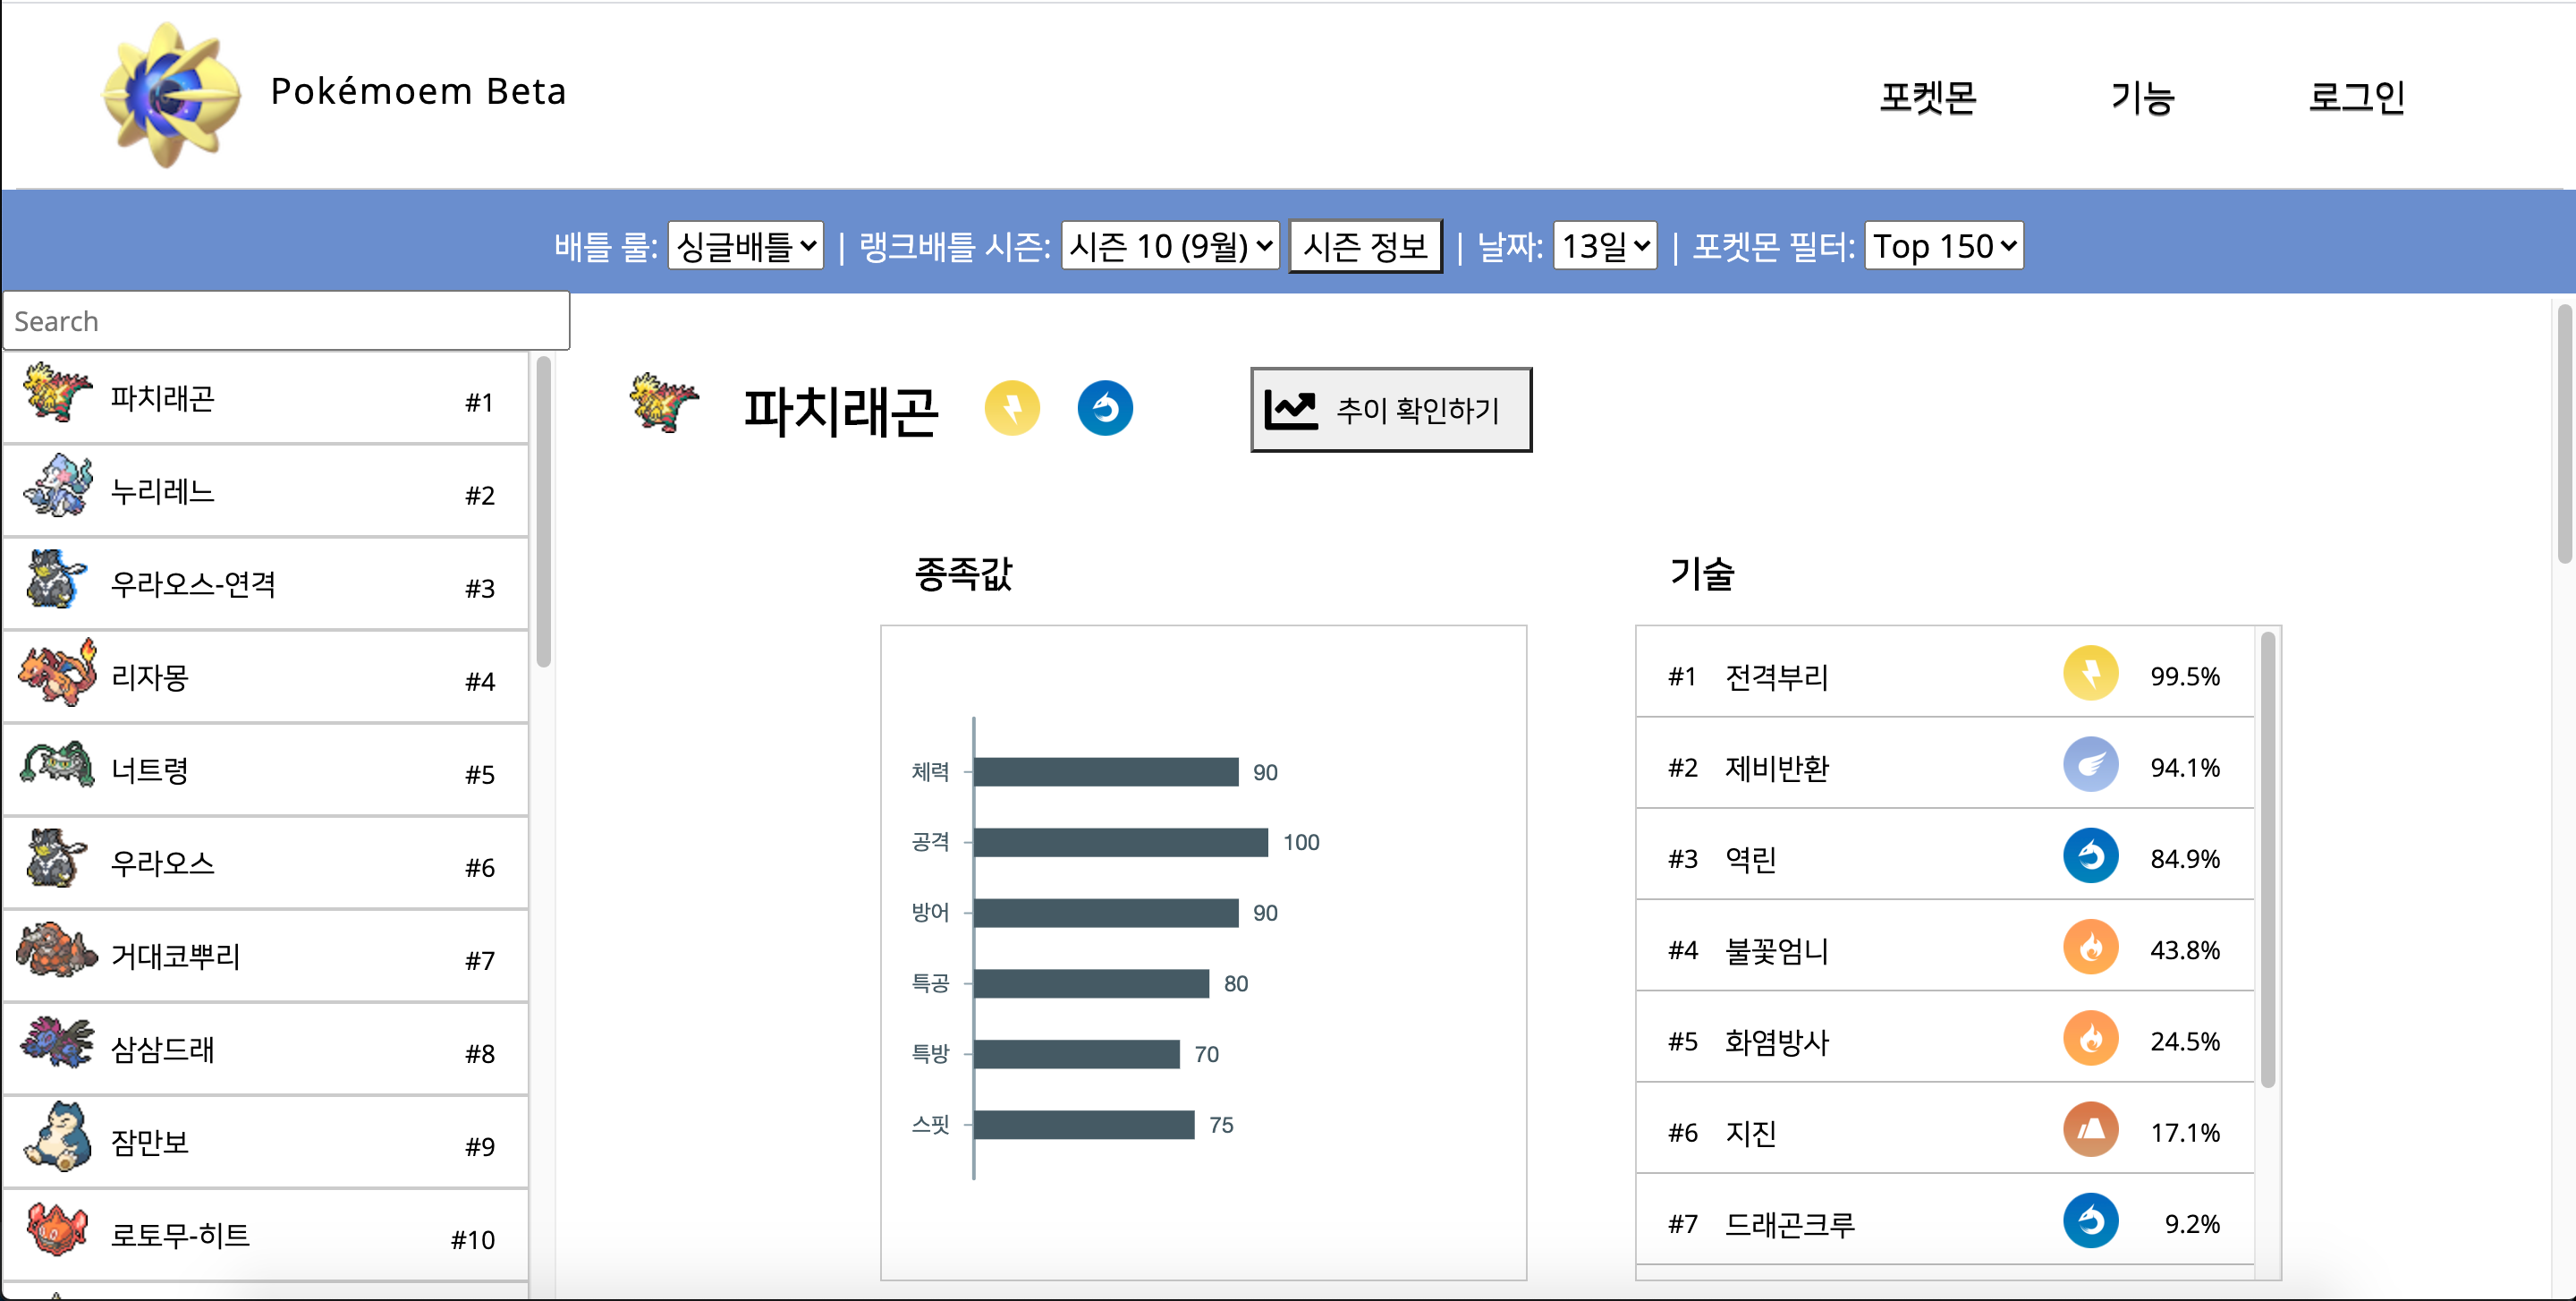The width and height of the screenshot is (2576, 1301).
Task: Open the 날짜 13일 dropdown
Action: (1604, 246)
